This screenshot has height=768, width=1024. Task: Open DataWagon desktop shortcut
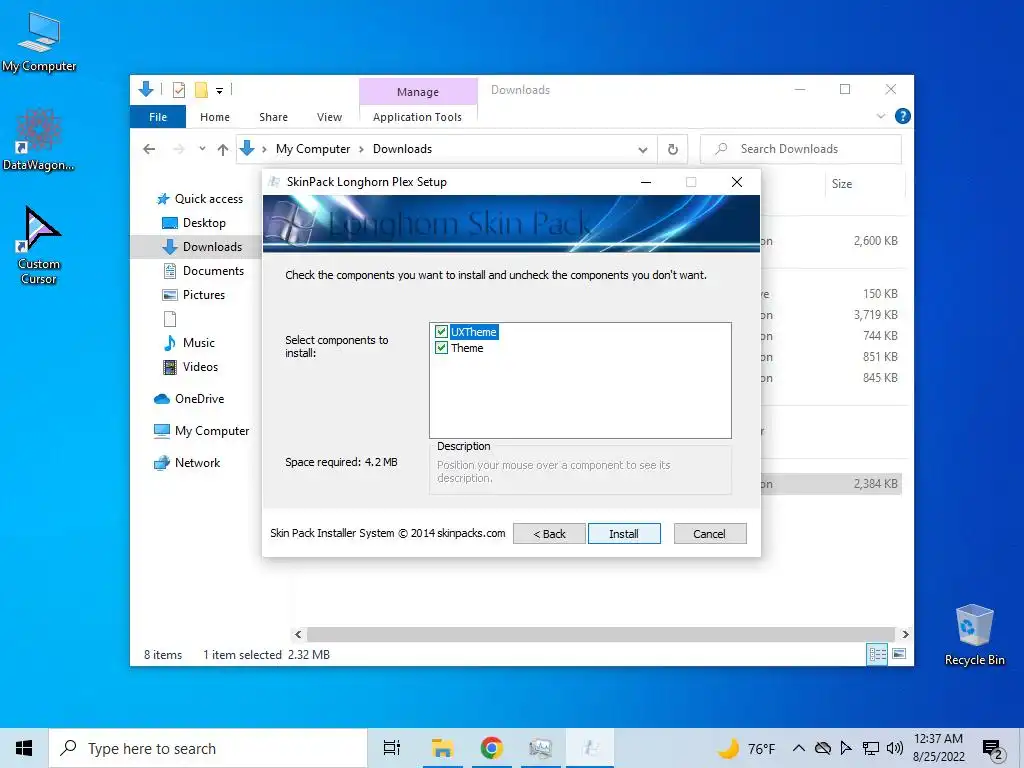(x=39, y=140)
